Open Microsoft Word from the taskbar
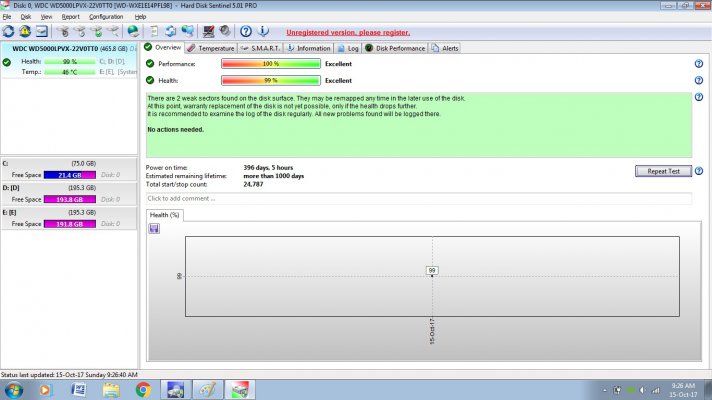Screen dimensions: 712x400 click(x=79, y=390)
